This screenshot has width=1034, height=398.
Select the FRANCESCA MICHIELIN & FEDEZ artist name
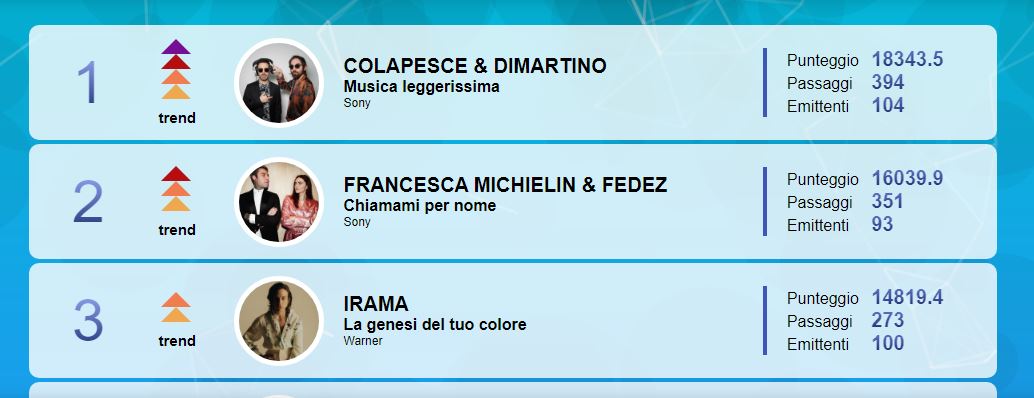[x=505, y=185]
